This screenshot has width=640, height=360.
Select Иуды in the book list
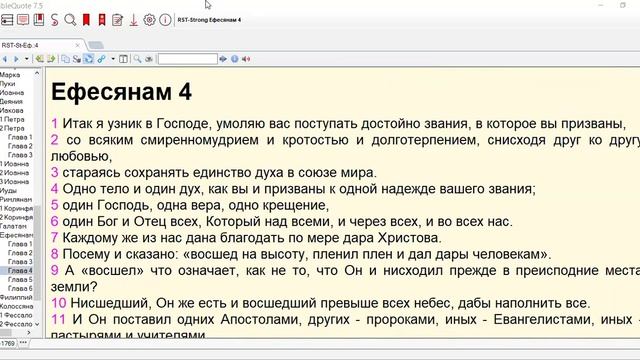(x=9, y=191)
